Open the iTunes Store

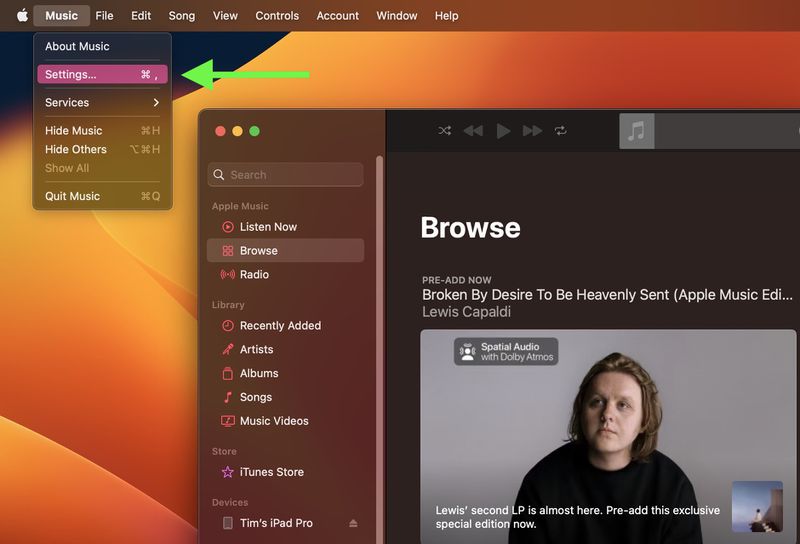pos(271,472)
